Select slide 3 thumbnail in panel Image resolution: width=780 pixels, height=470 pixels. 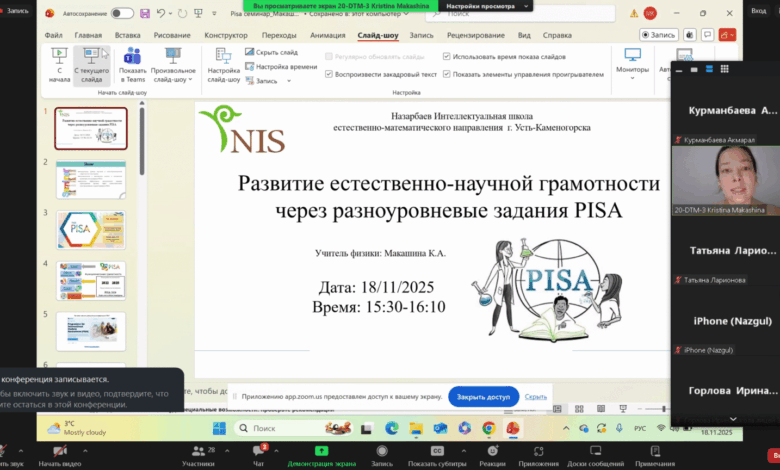91,230
